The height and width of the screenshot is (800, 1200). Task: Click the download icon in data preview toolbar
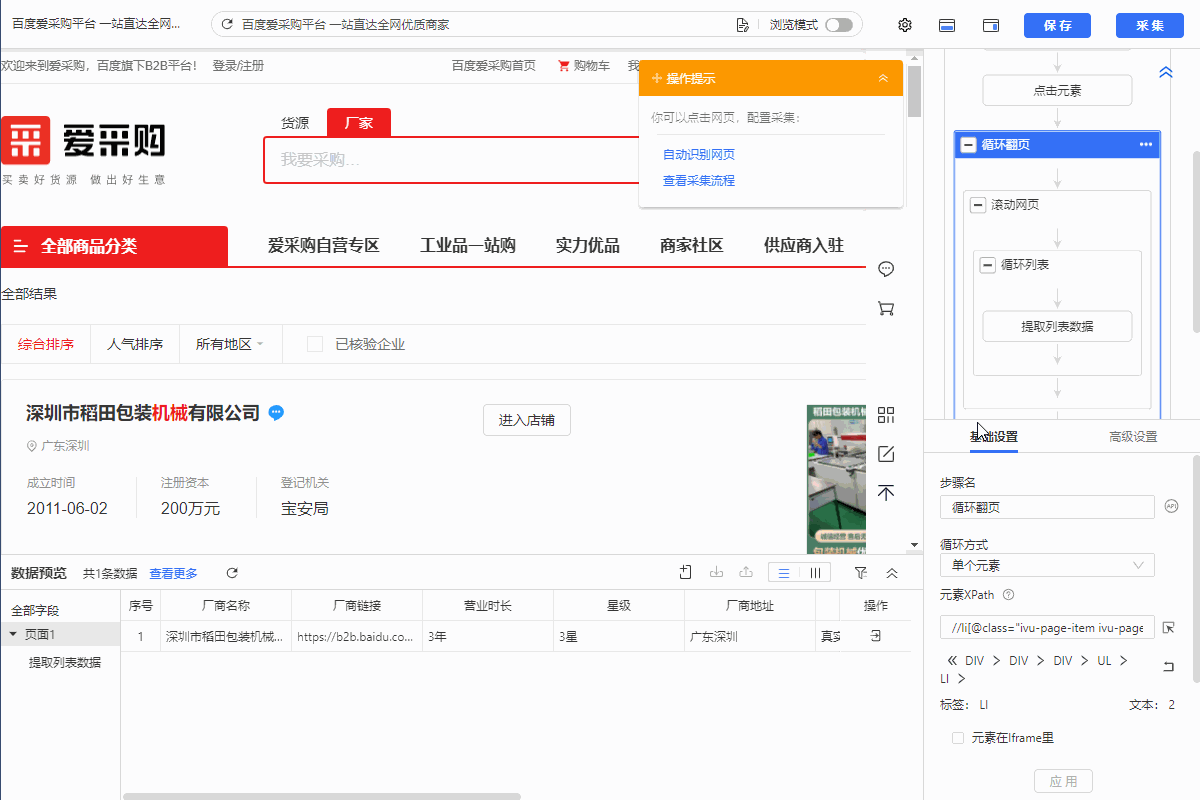pyautogui.click(x=716, y=573)
